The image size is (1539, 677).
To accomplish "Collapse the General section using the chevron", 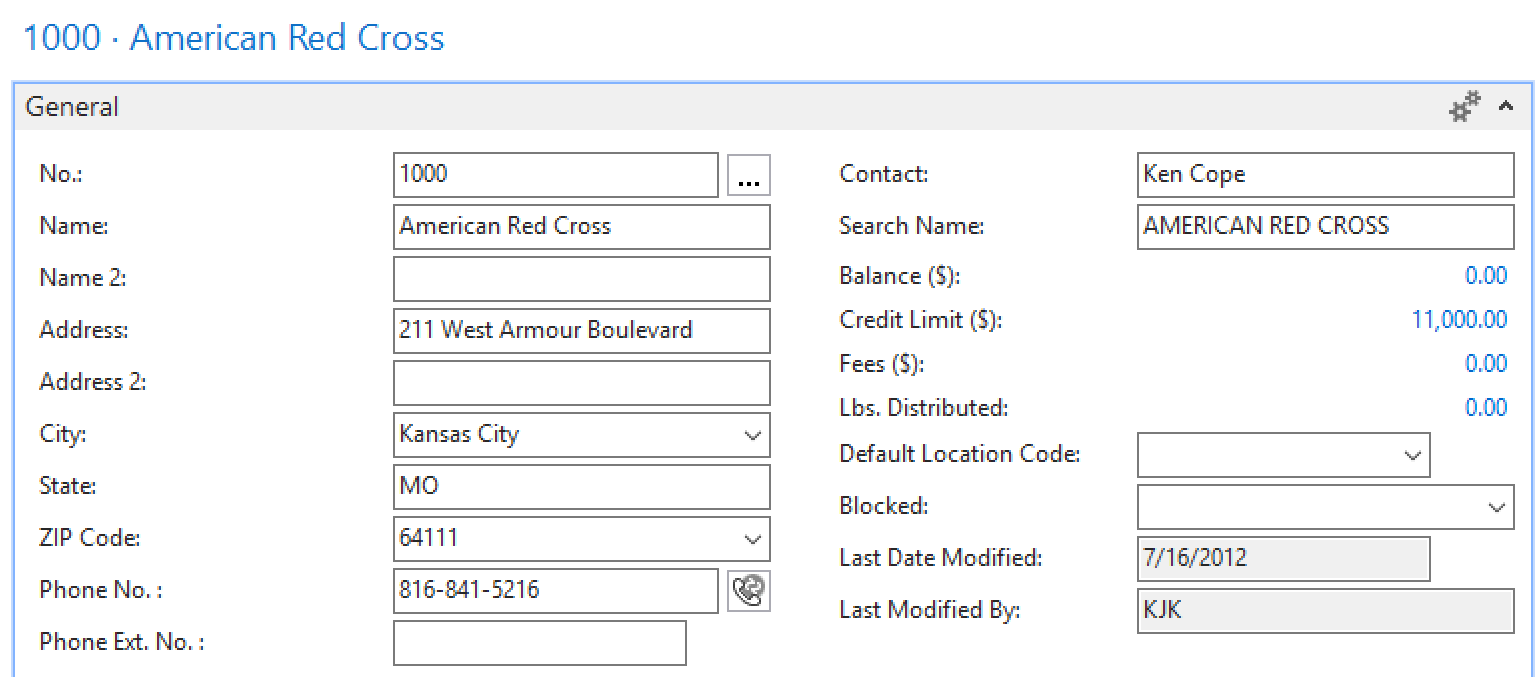I will point(1506,107).
